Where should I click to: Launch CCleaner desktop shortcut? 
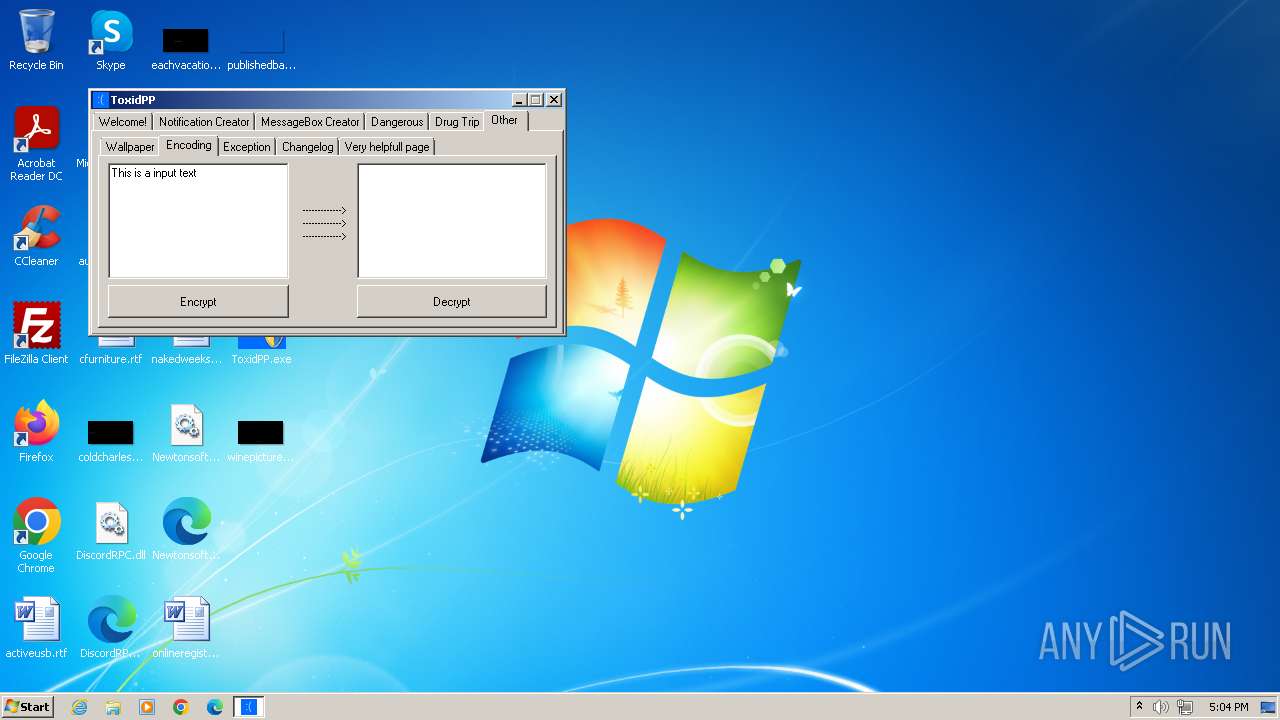pyautogui.click(x=36, y=236)
